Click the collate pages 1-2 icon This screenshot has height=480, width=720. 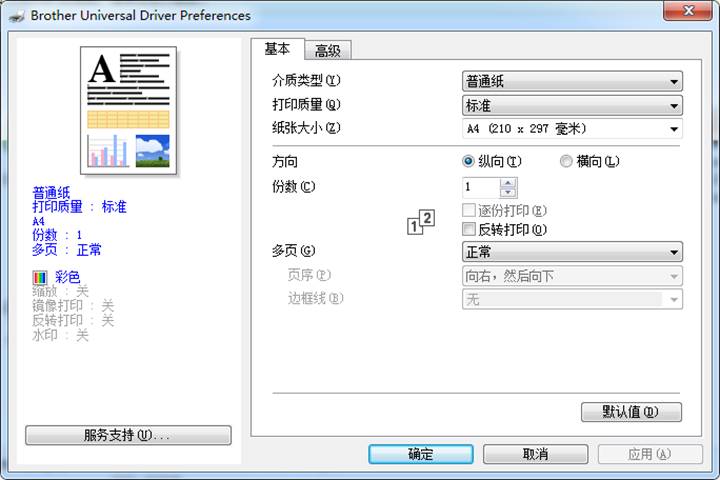(x=421, y=222)
